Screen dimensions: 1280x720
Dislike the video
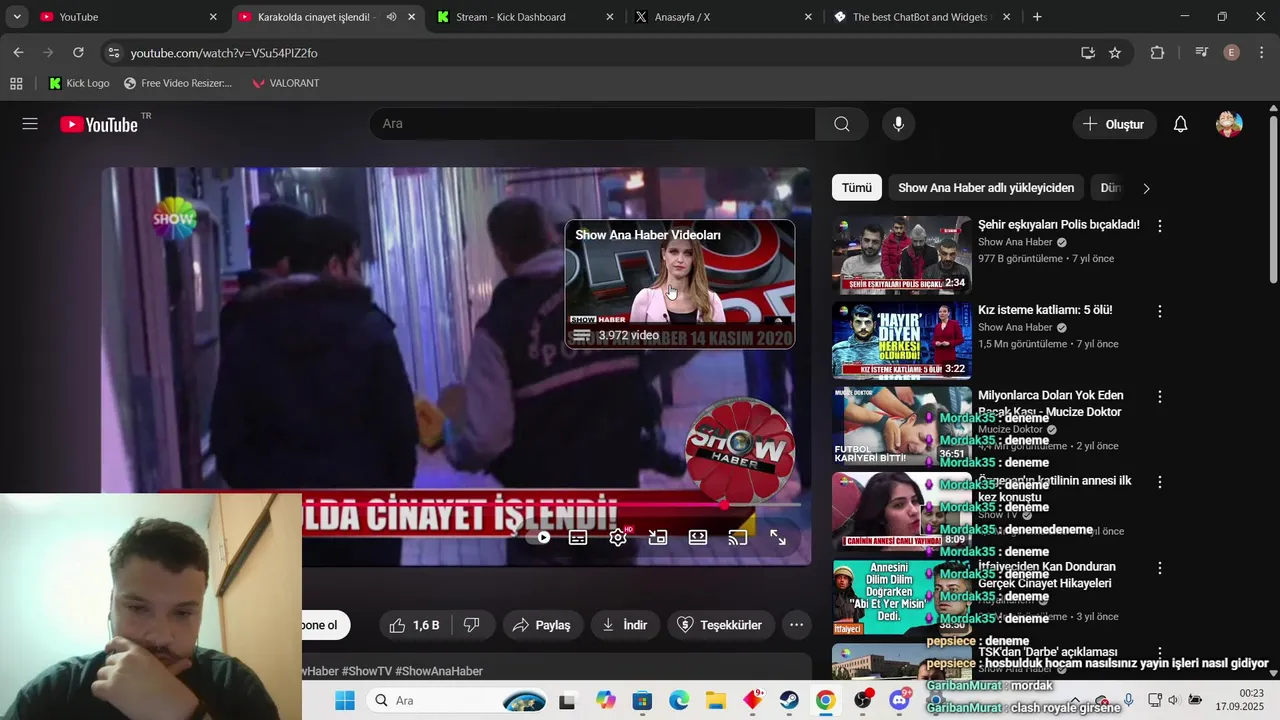coord(472,625)
